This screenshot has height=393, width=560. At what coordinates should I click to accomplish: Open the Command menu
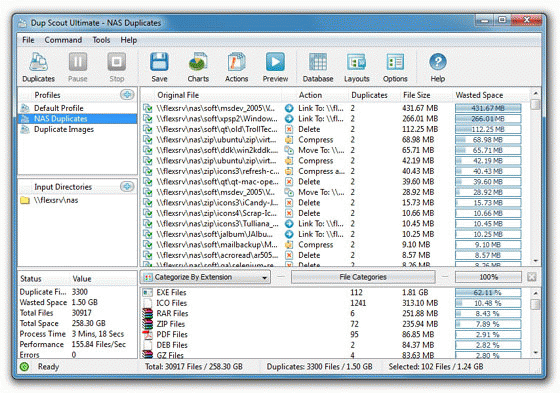point(63,40)
